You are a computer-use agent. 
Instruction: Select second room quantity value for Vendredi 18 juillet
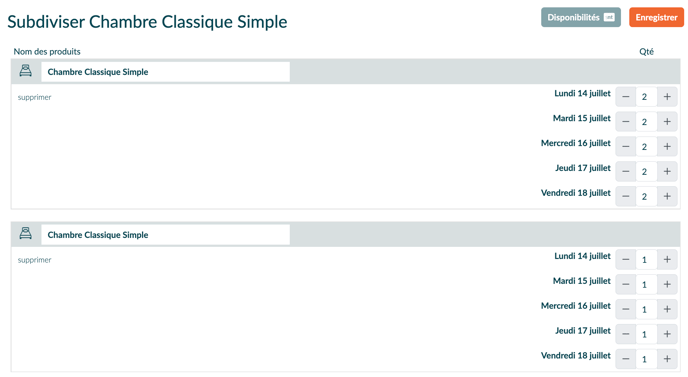coord(646,359)
